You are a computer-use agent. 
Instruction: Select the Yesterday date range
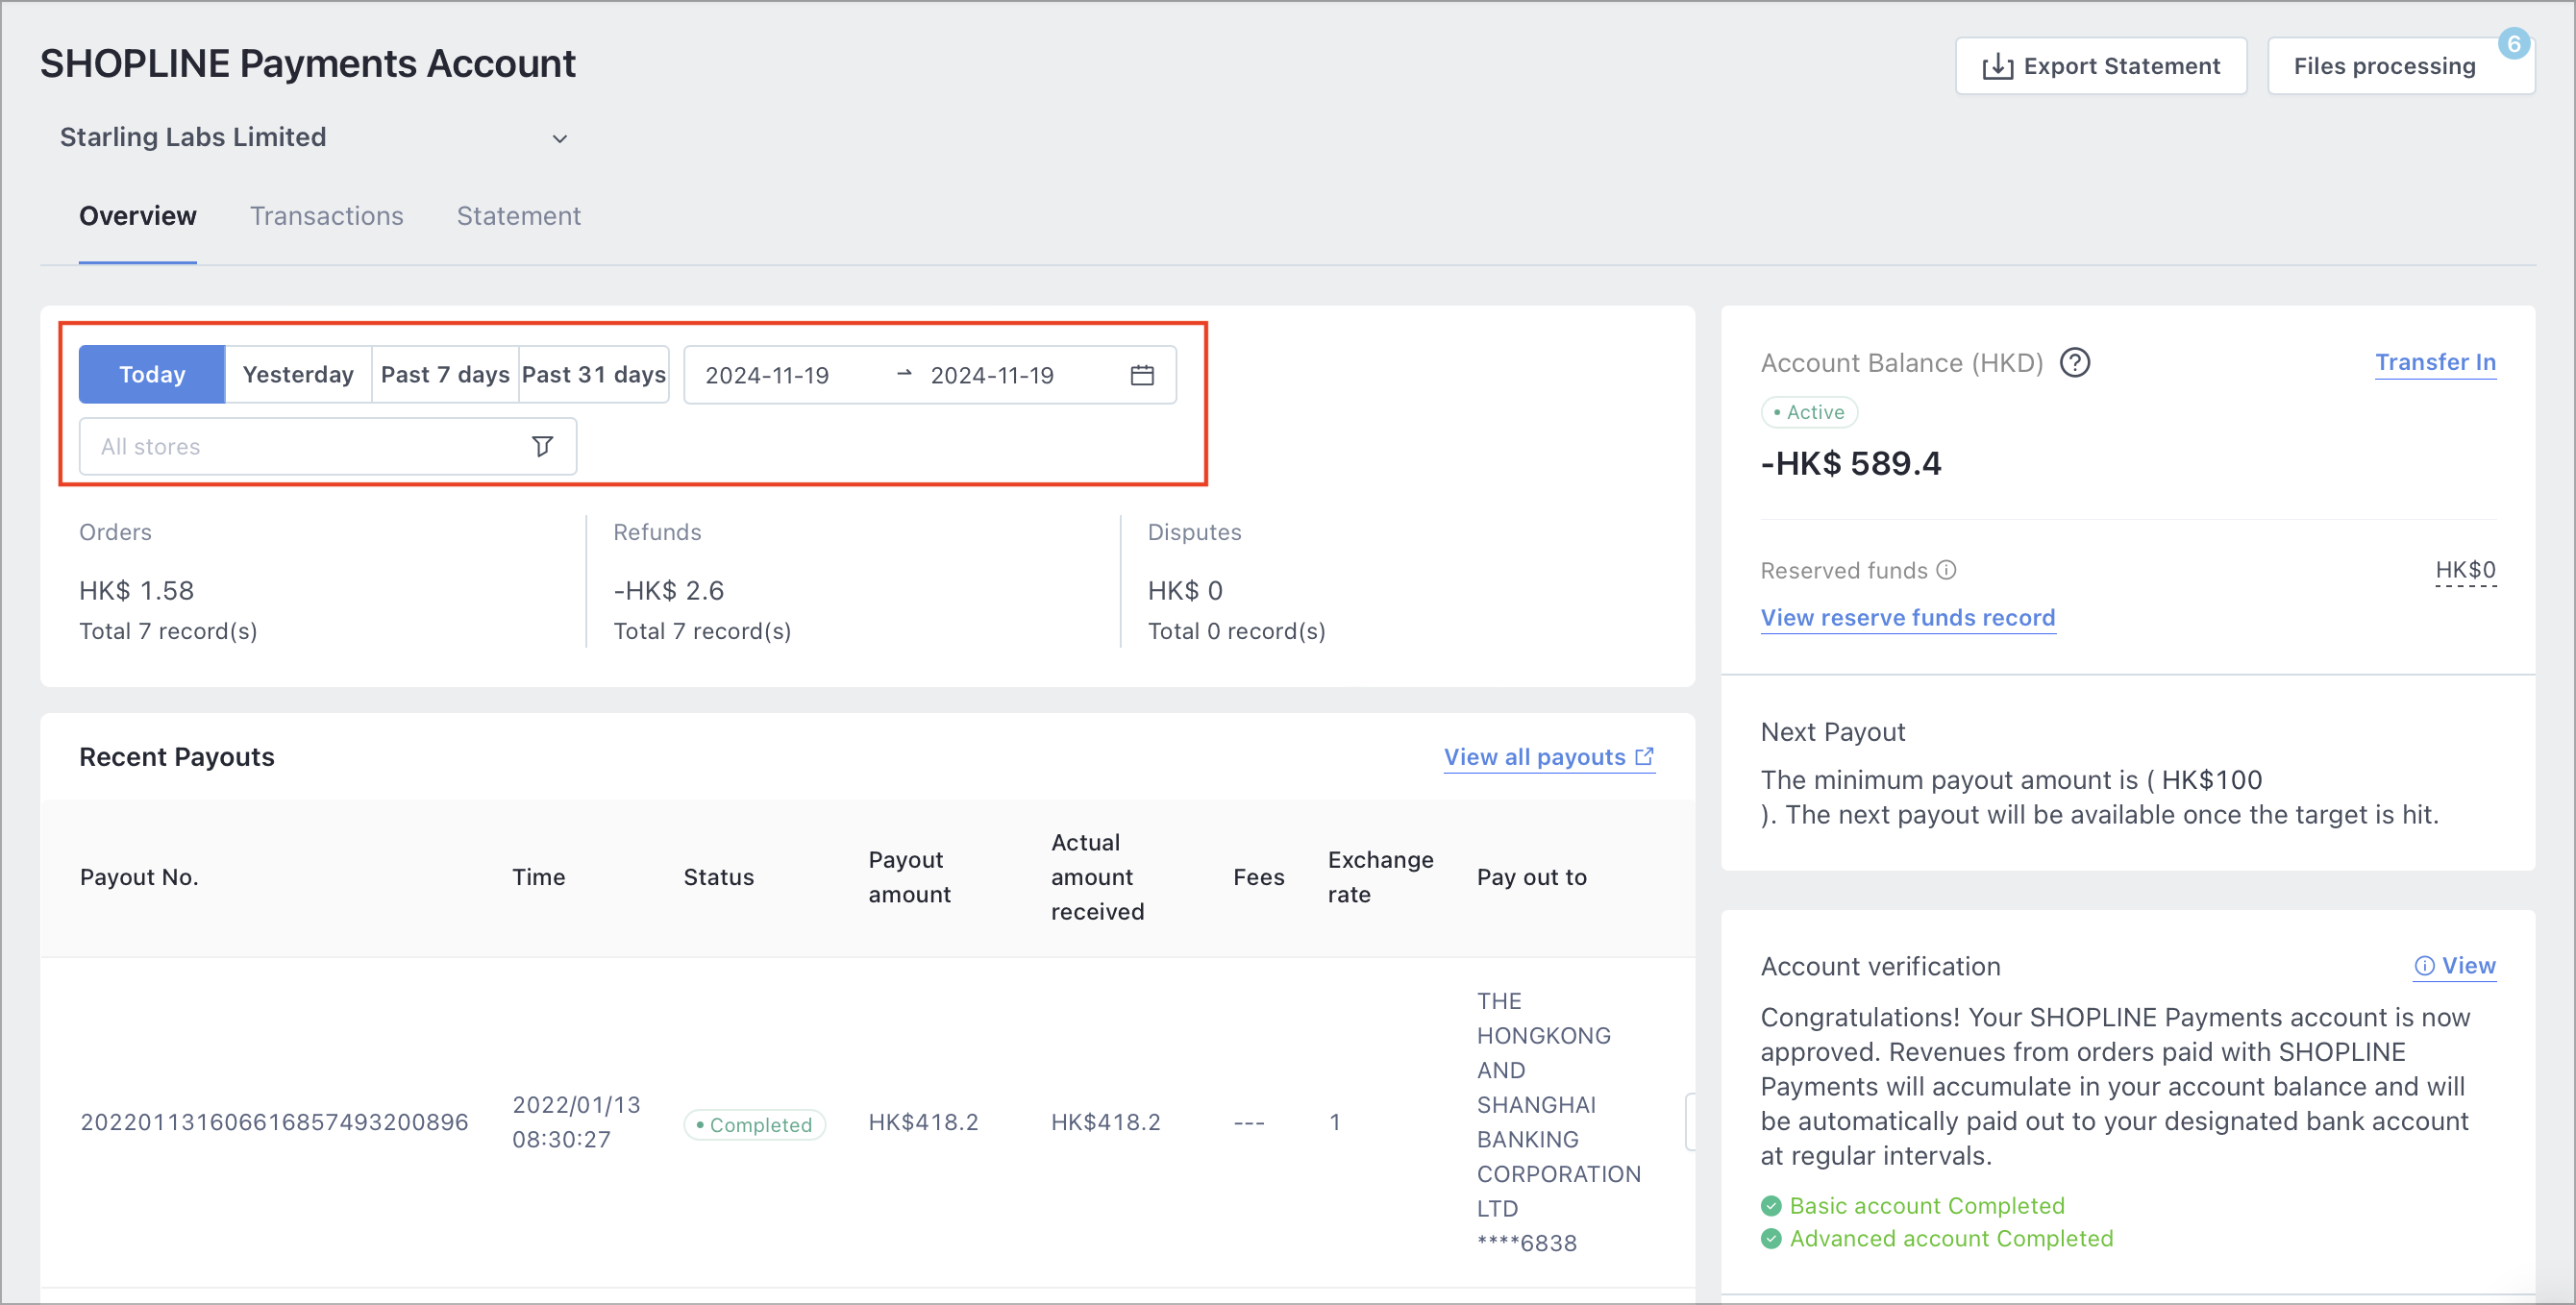click(x=298, y=375)
